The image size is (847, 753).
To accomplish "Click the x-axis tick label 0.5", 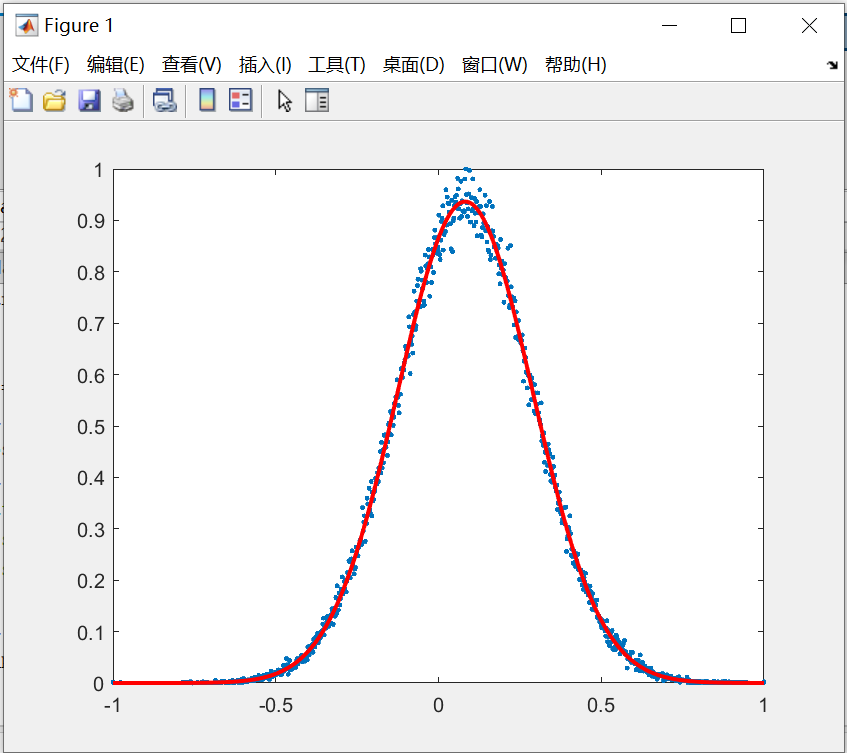I will [x=601, y=705].
